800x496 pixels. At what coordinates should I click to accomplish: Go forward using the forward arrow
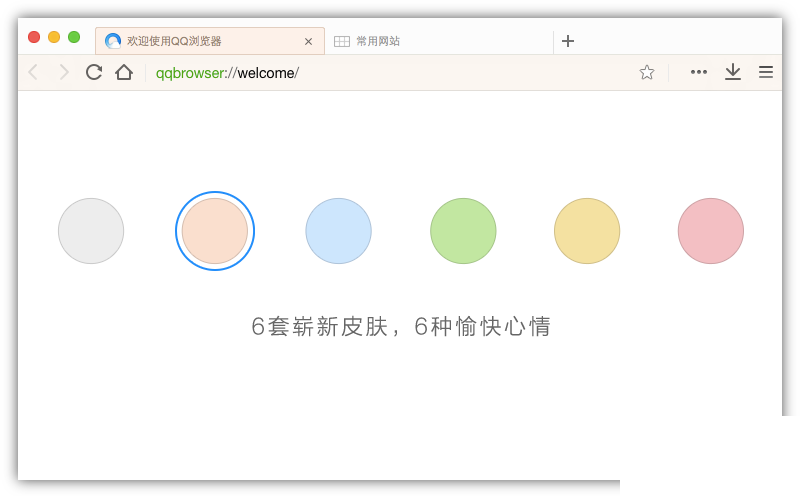tap(64, 72)
